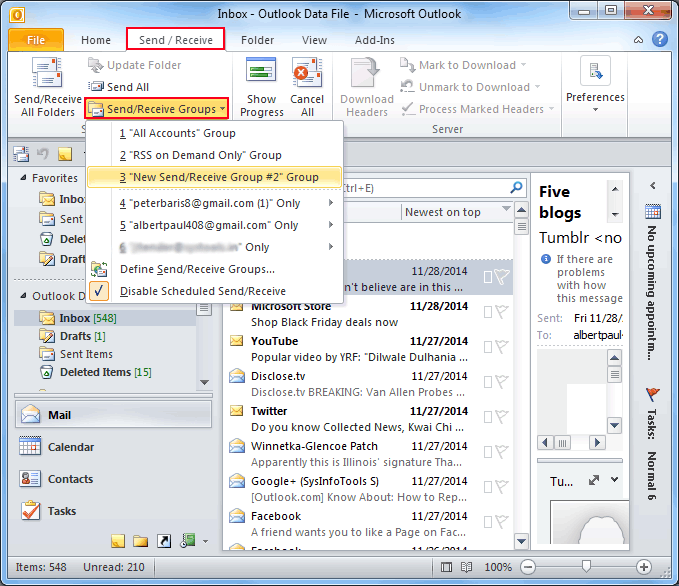The width and height of the screenshot is (679, 586).
Task: Click the Download Headers icon
Action: click(366, 72)
